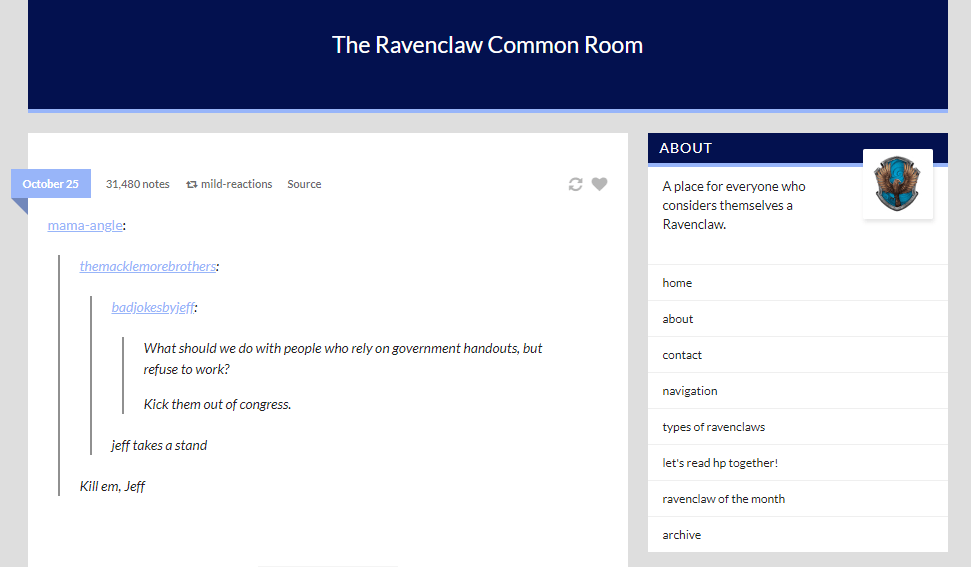Image resolution: width=971 pixels, height=567 pixels.
Task: Open types of ravenclaws page
Action: (798, 426)
